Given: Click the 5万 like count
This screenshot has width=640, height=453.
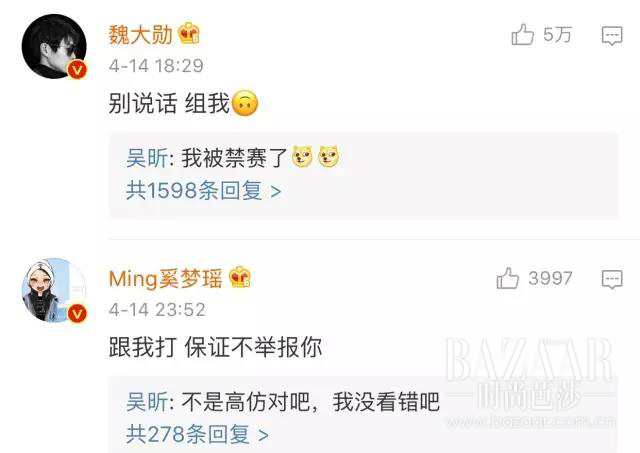Looking at the screenshot, I should click(x=557, y=35).
